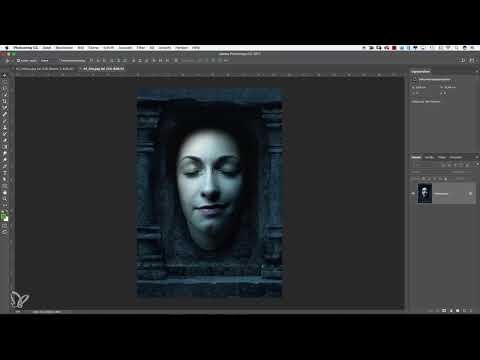
Task: Select the History Brush tool
Action: 5,134
